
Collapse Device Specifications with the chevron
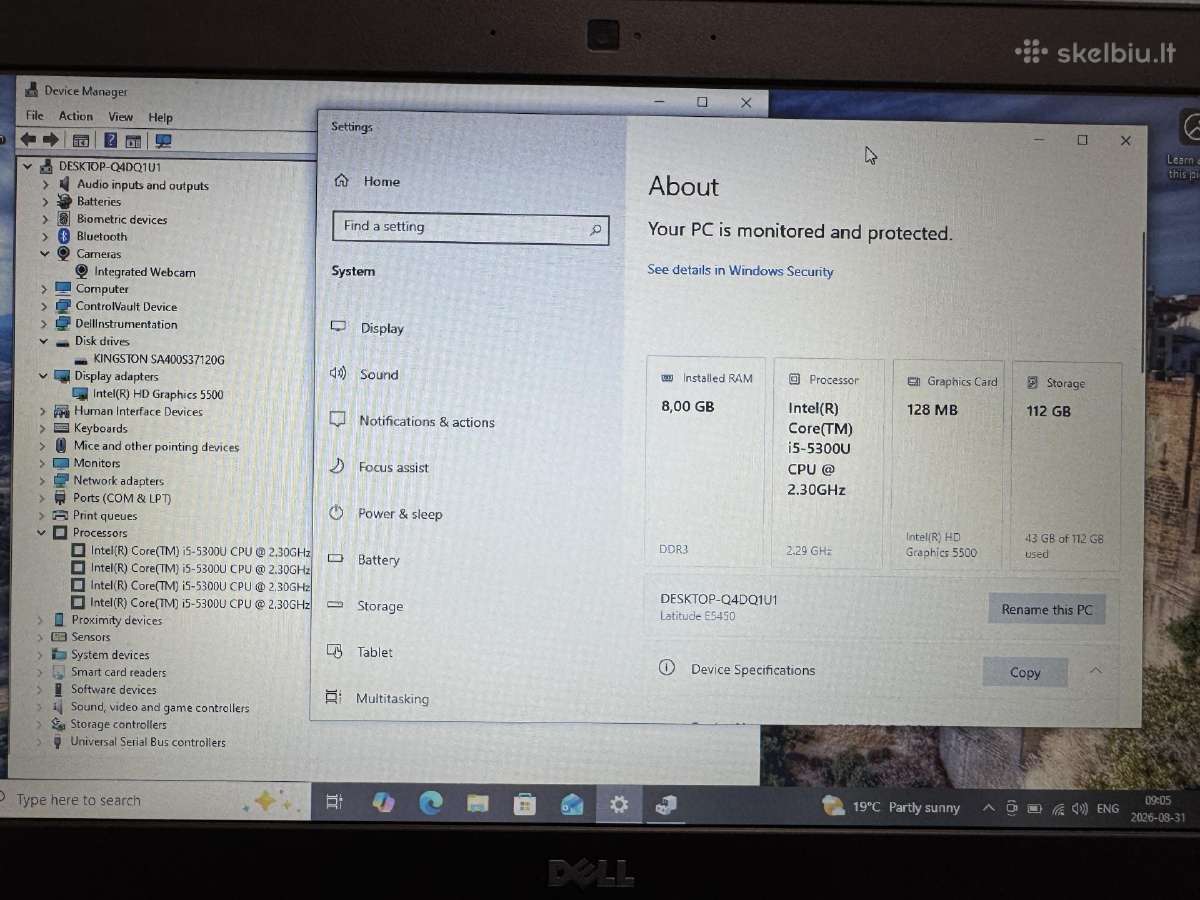pyautogui.click(x=1095, y=671)
